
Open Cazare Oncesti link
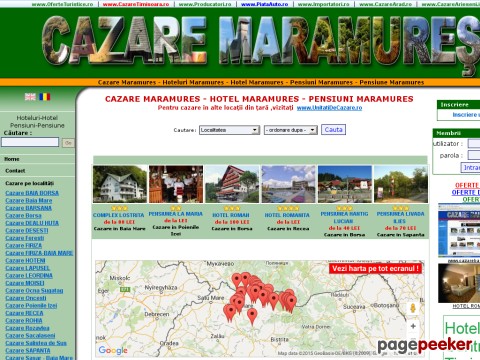tap(26, 298)
